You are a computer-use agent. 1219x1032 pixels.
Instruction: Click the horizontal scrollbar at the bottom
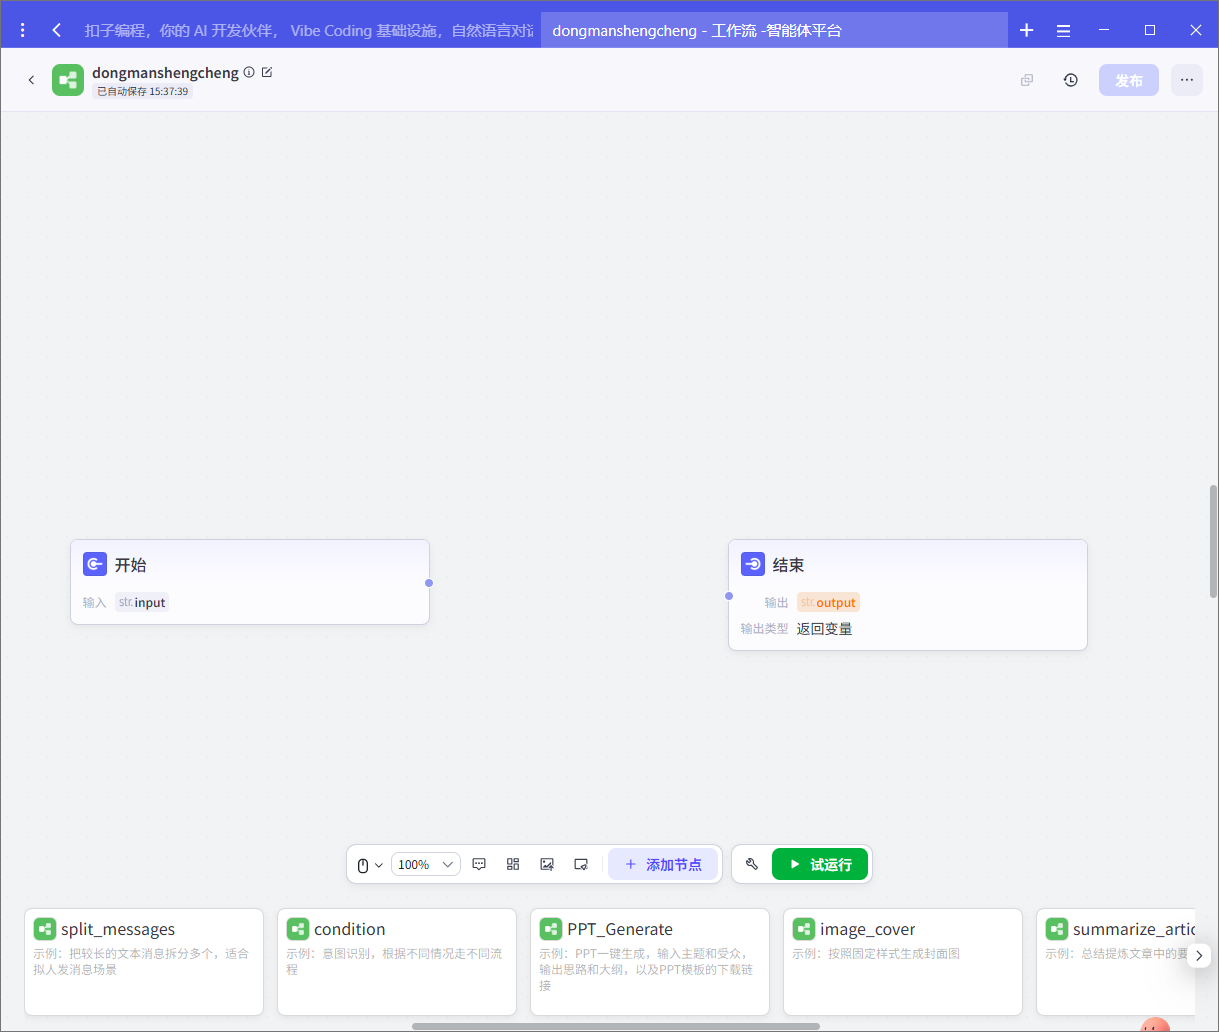(615, 1026)
